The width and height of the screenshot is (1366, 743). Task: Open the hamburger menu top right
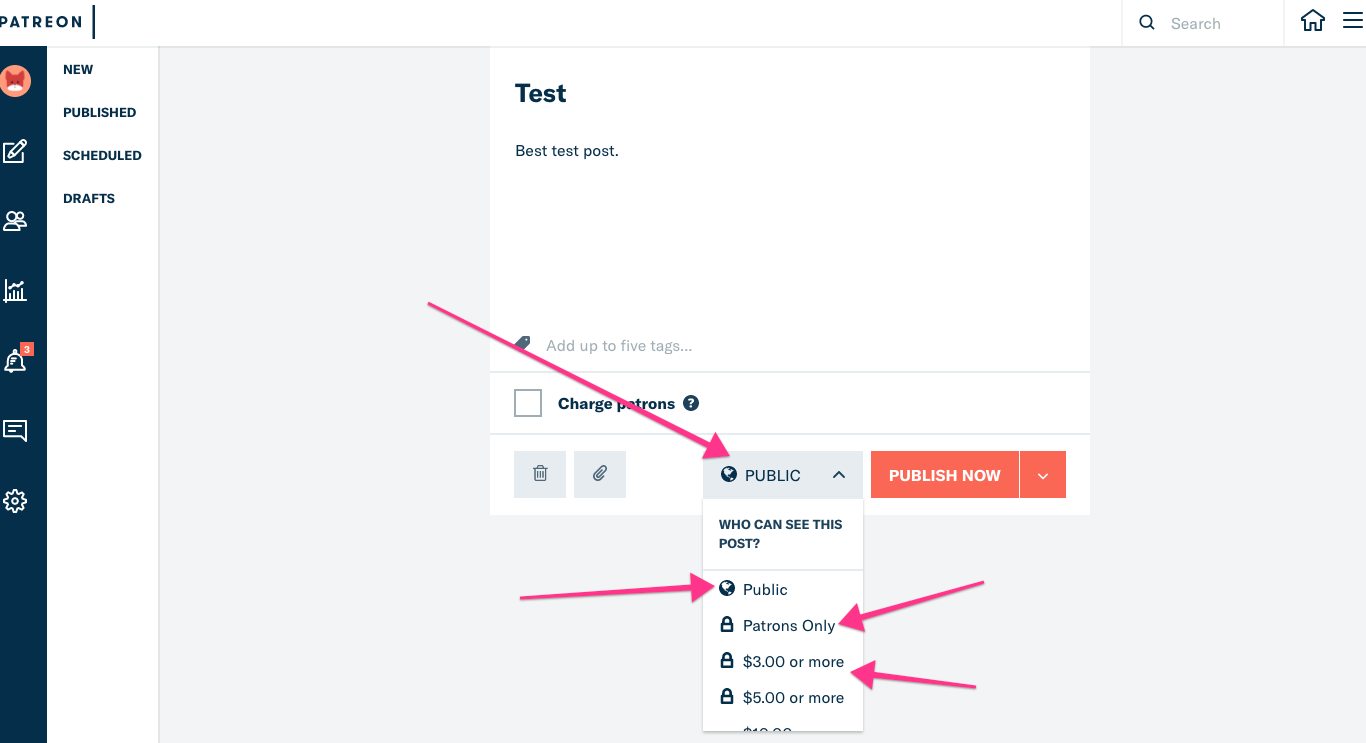click(1352, 22)
